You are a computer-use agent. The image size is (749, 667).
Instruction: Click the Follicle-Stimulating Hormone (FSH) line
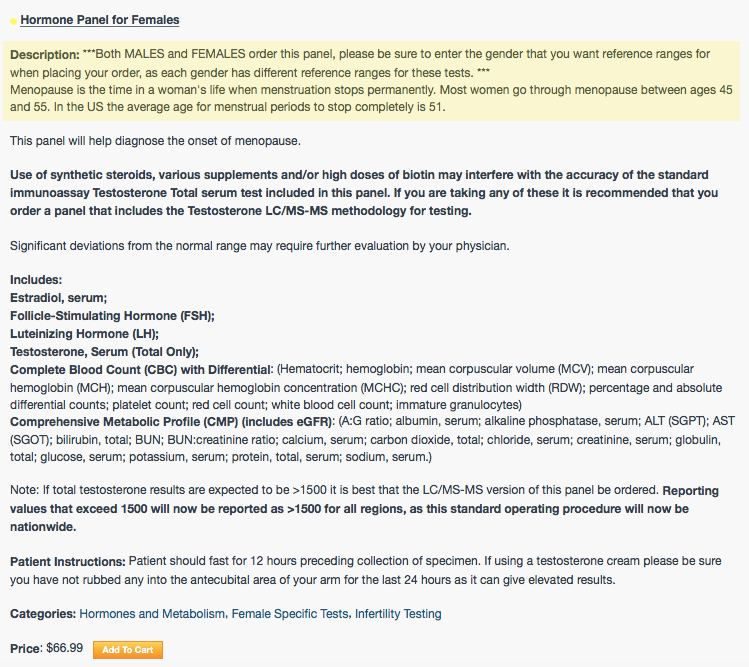click(112, 316)
